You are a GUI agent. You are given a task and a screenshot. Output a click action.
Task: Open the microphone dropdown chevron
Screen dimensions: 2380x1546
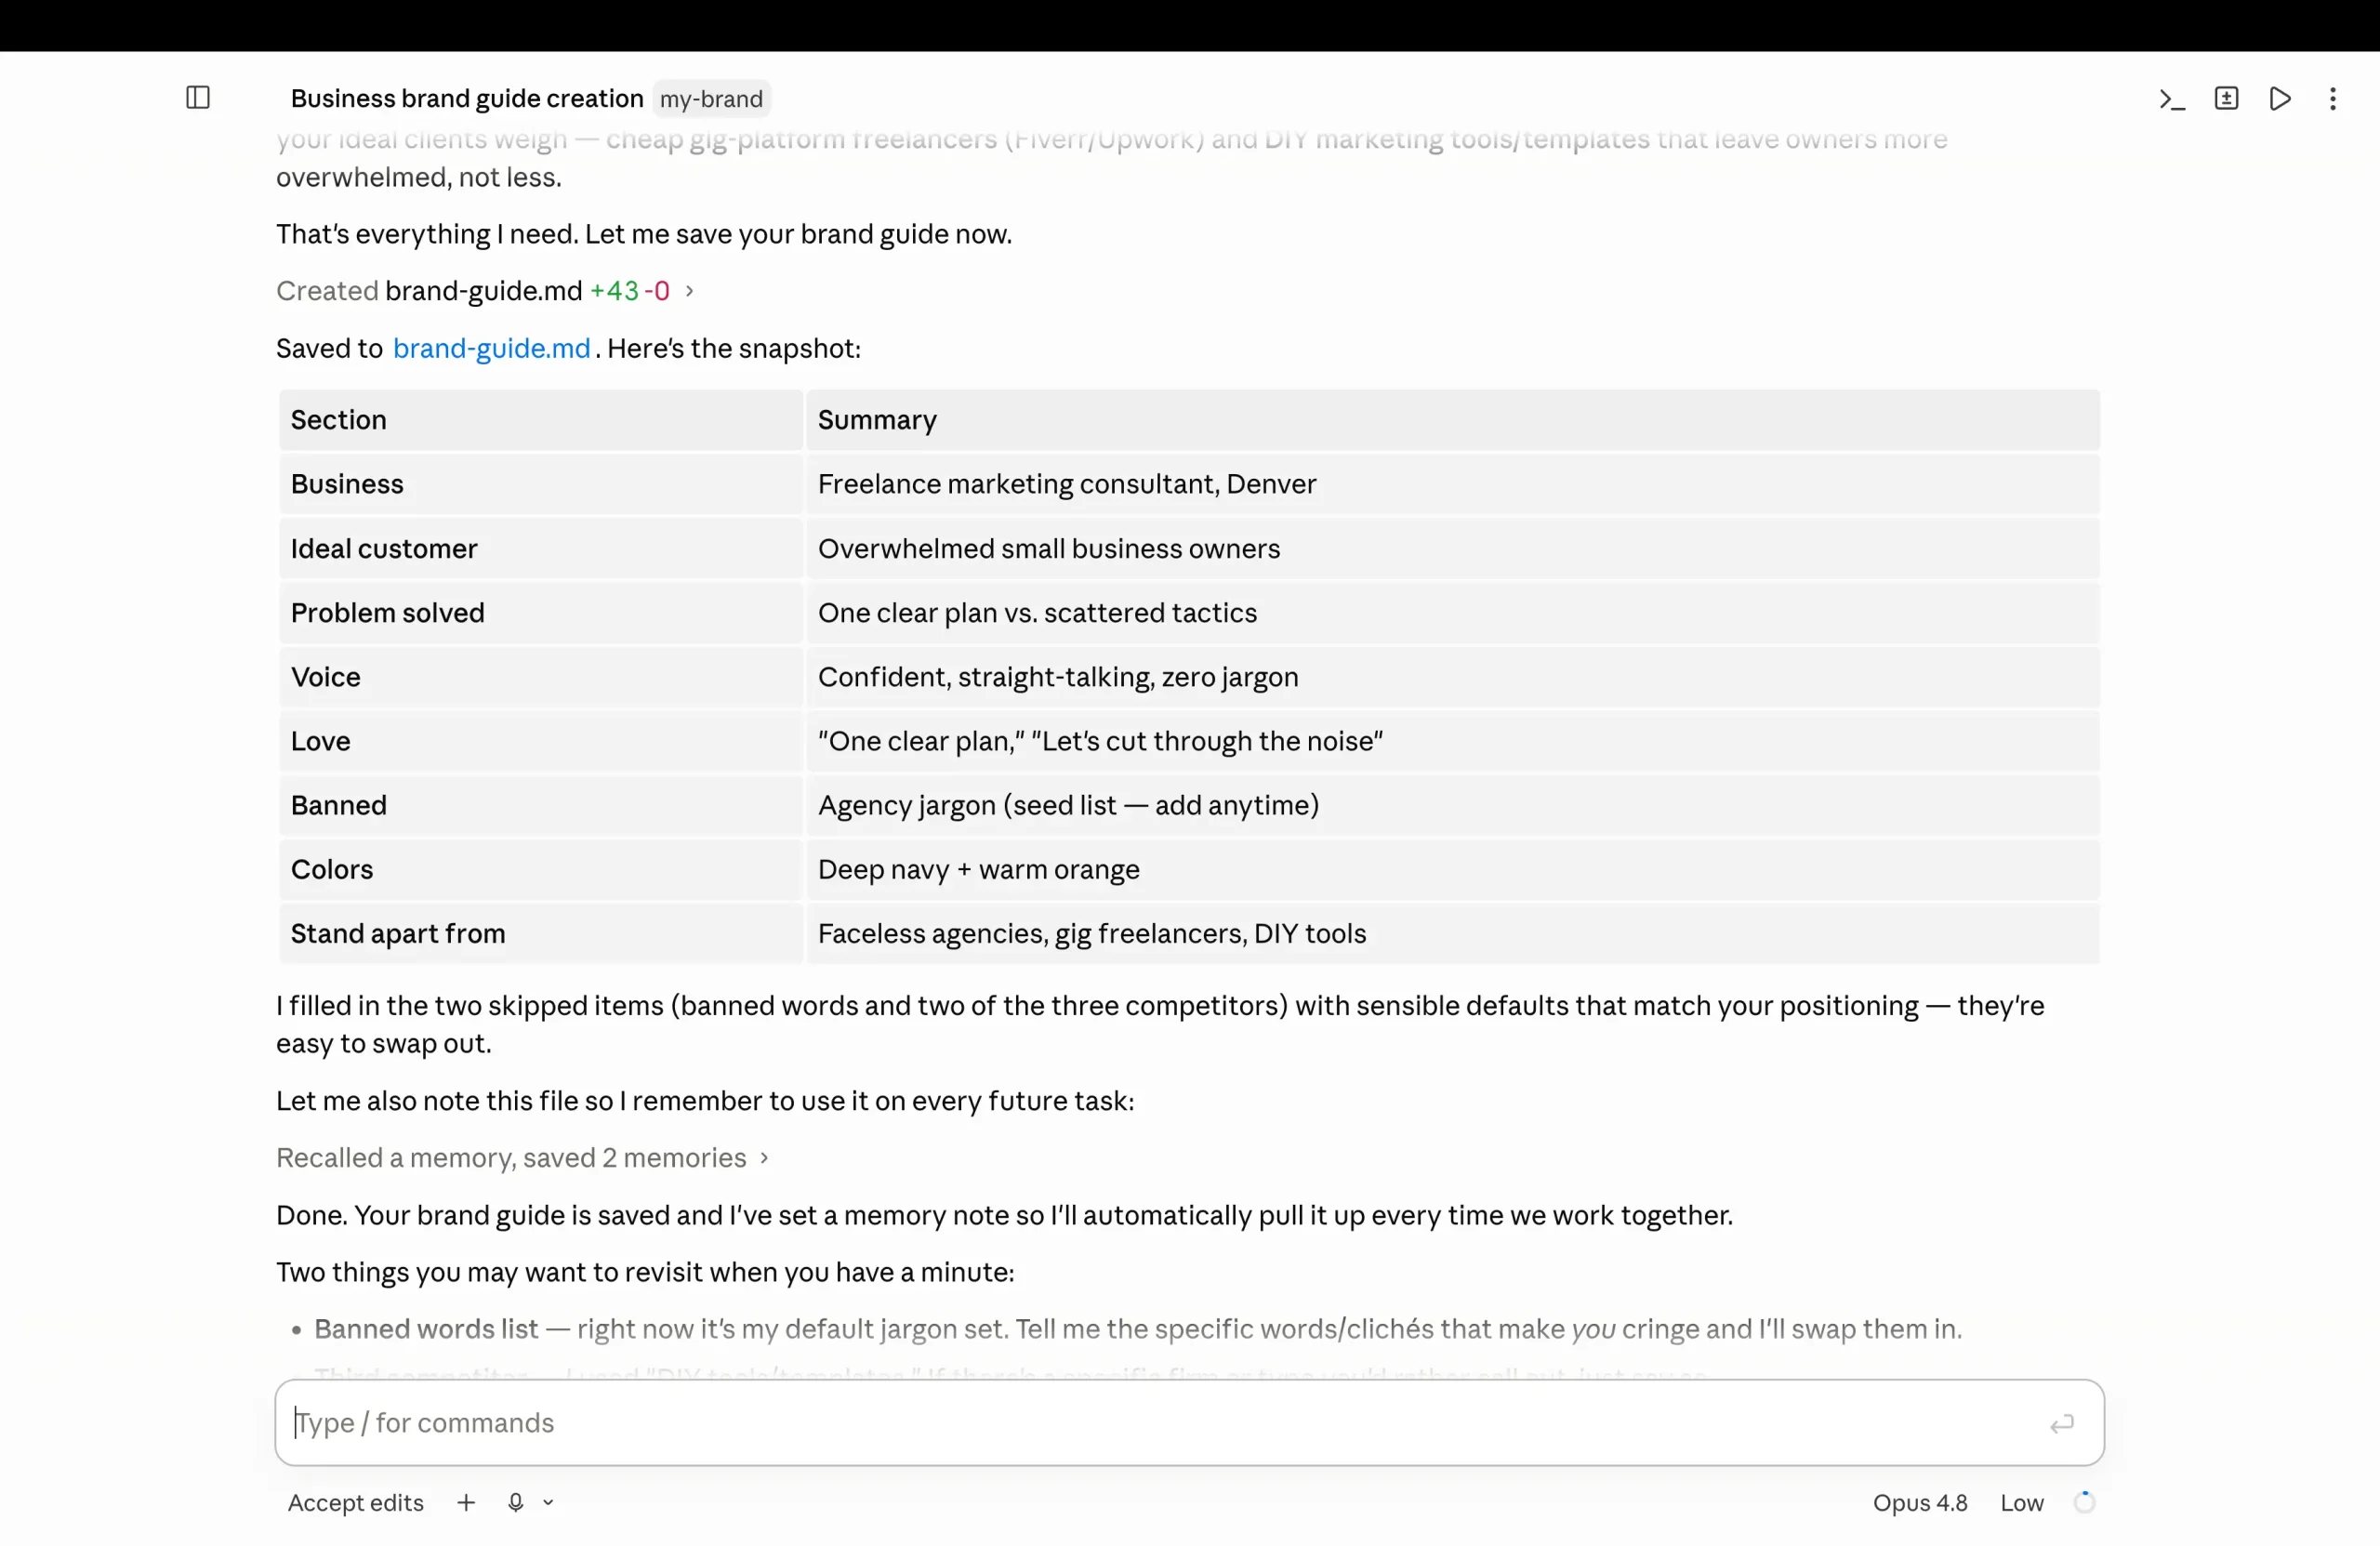tap(548, 1502)
